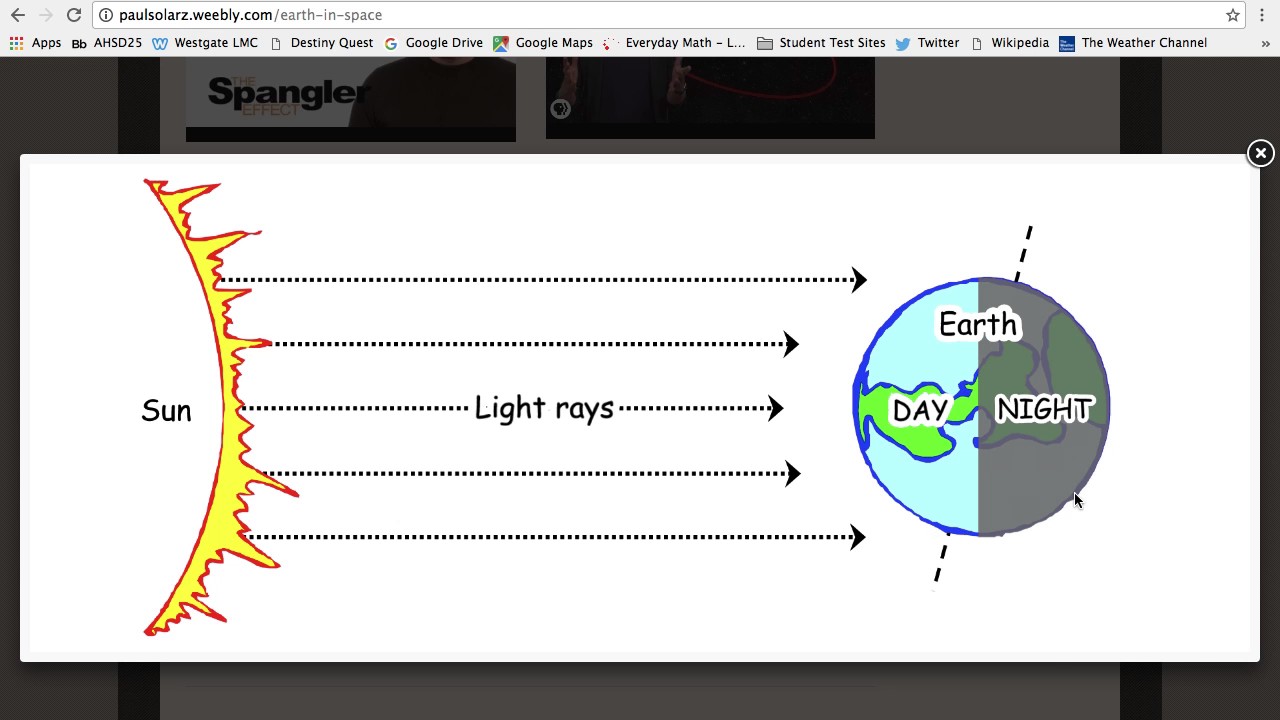Screen dimensions: 1280x720
Task: Open Chrome three-dot menu
Action: coord(1262,15)
